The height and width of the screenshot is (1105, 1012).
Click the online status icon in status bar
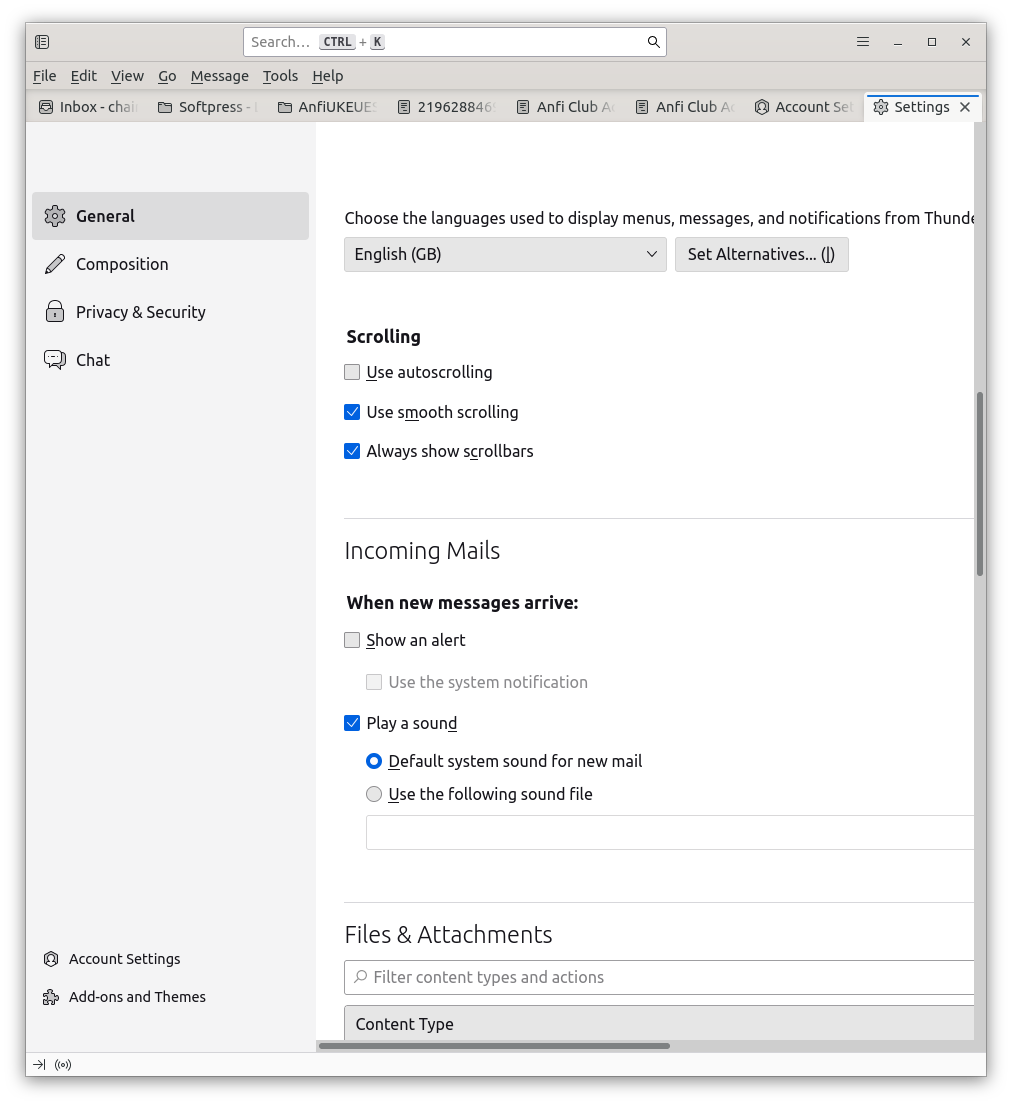tap(63, 1065)
